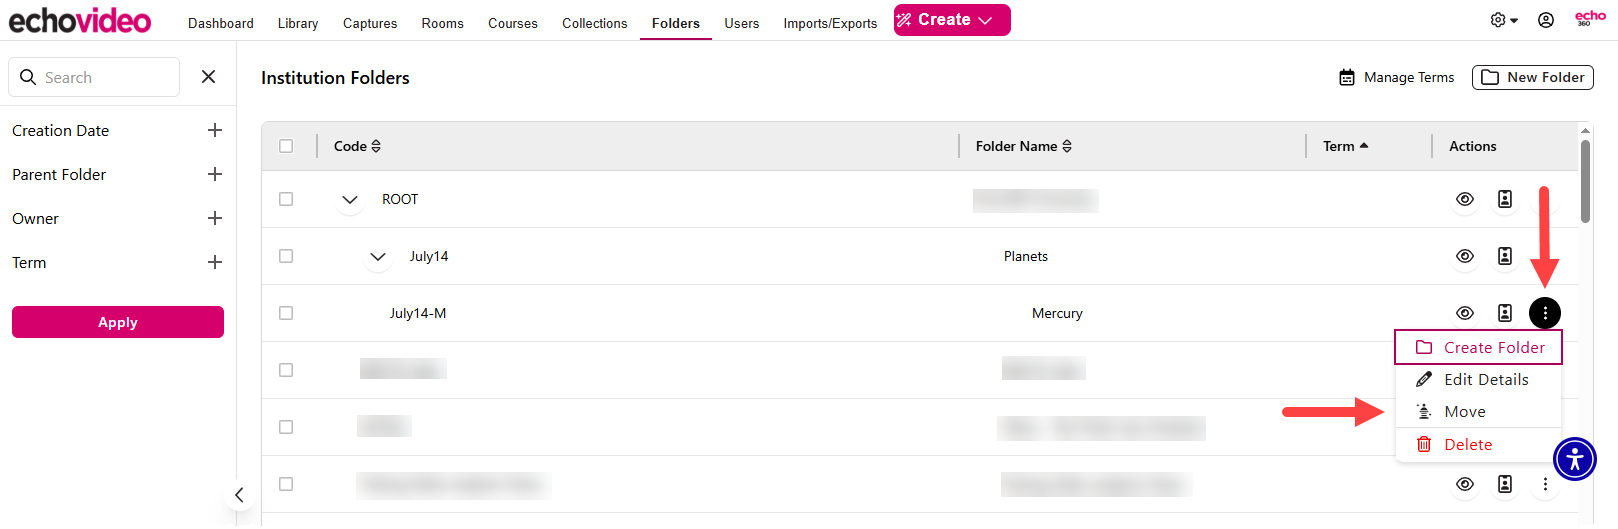Screen dimensions: 1618x529
Task: Click the Create magic wand icon
Action: point(904,20)
